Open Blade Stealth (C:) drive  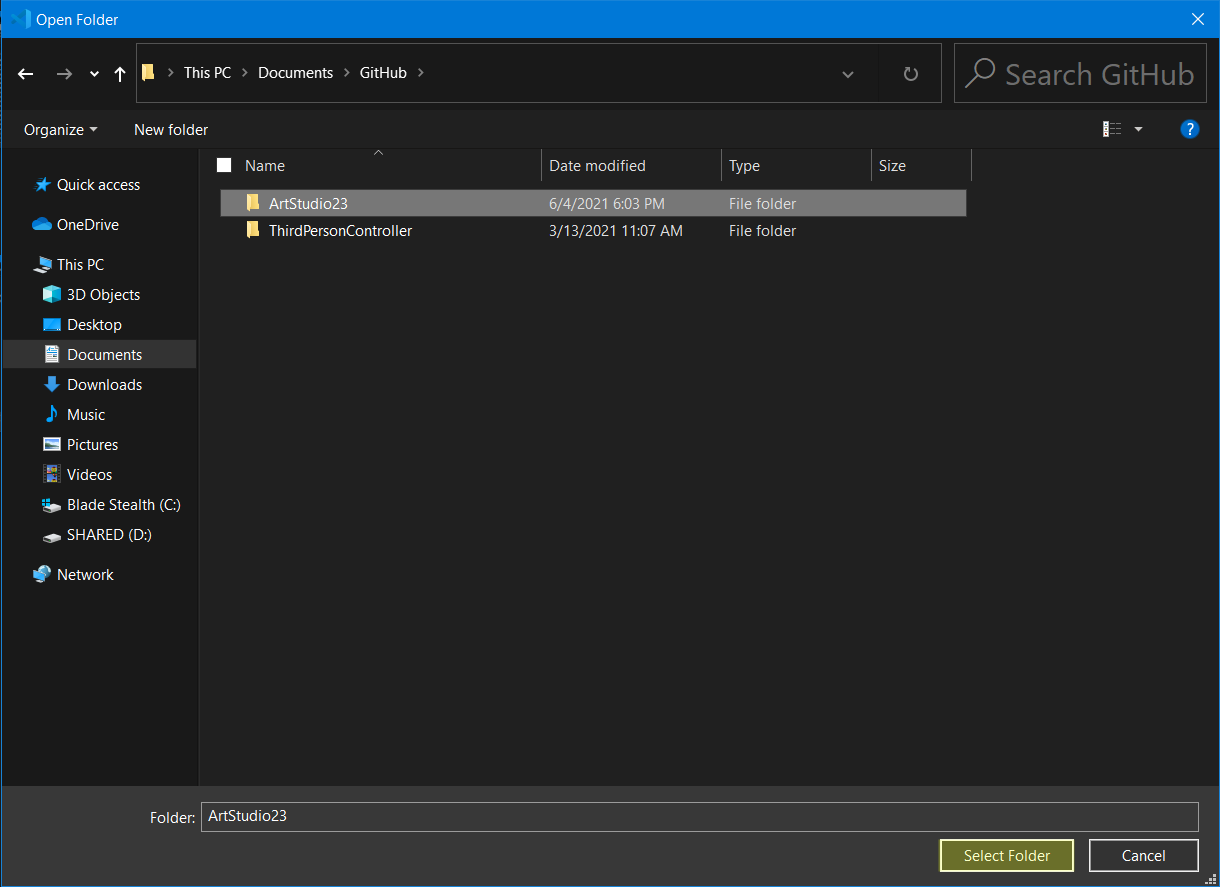pyautogui.click(x=124, y=504)
